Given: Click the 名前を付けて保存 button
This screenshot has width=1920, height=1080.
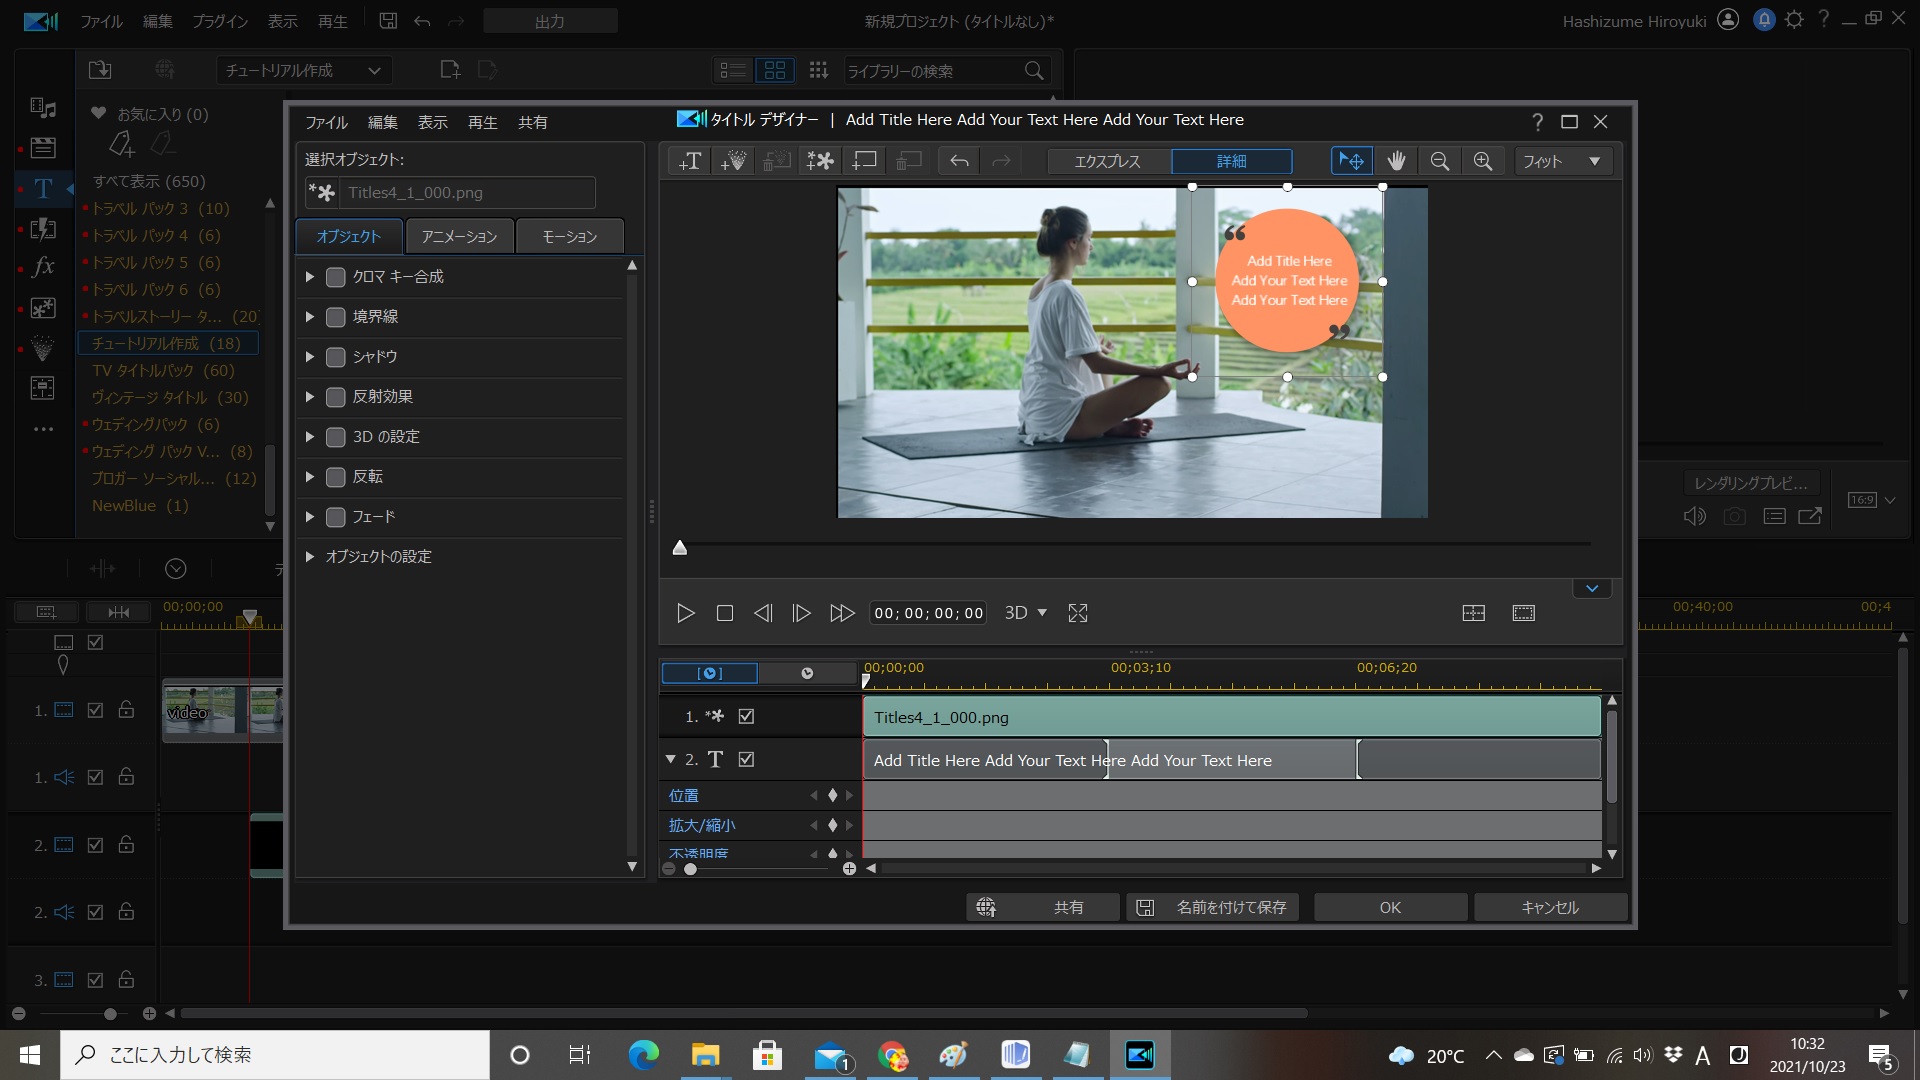Looking at the screenshot, I should coord(1213,907).
